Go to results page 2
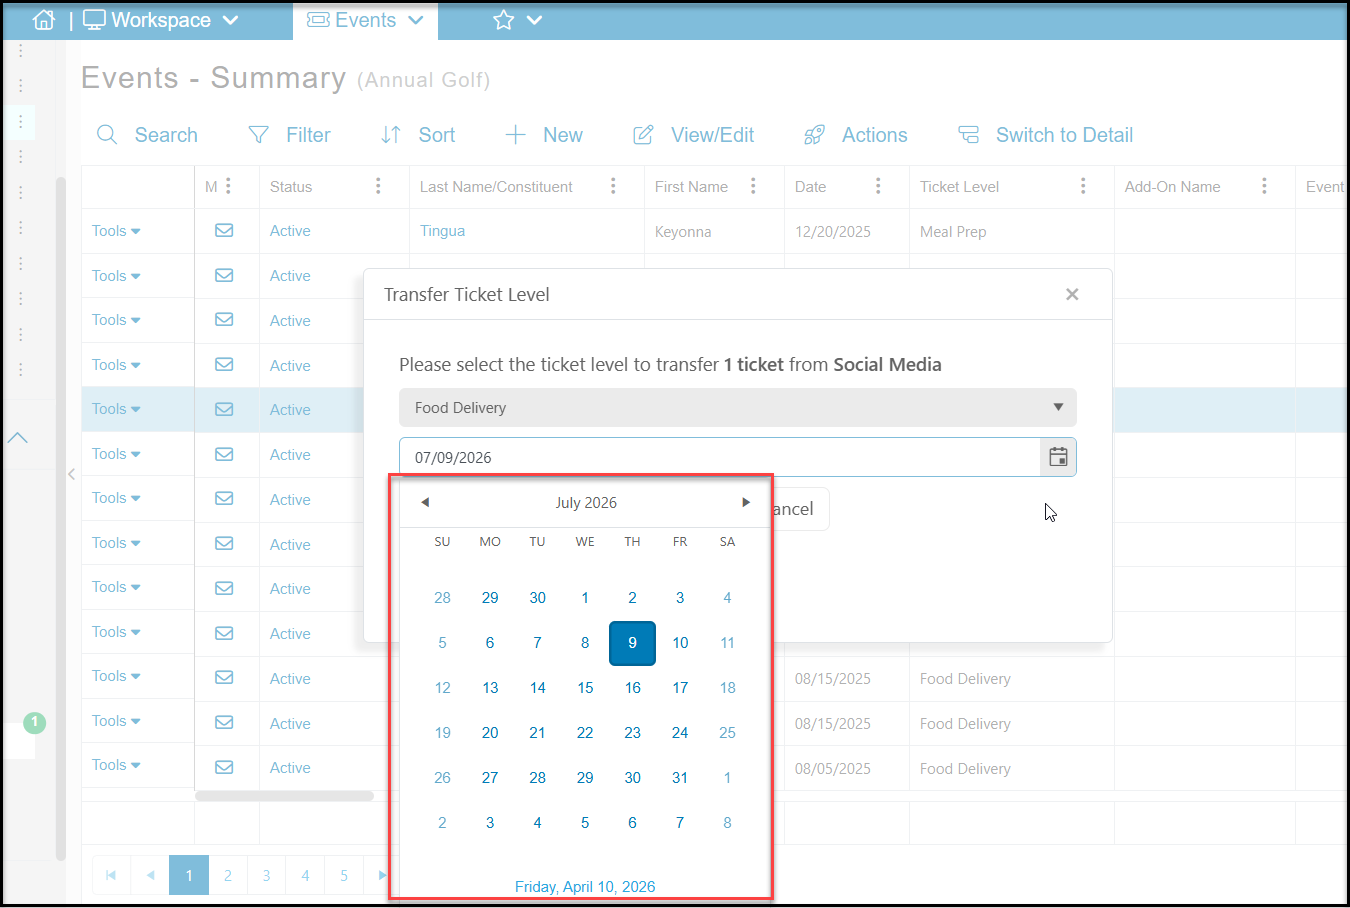1350x908 pixels. pos(228,875)
